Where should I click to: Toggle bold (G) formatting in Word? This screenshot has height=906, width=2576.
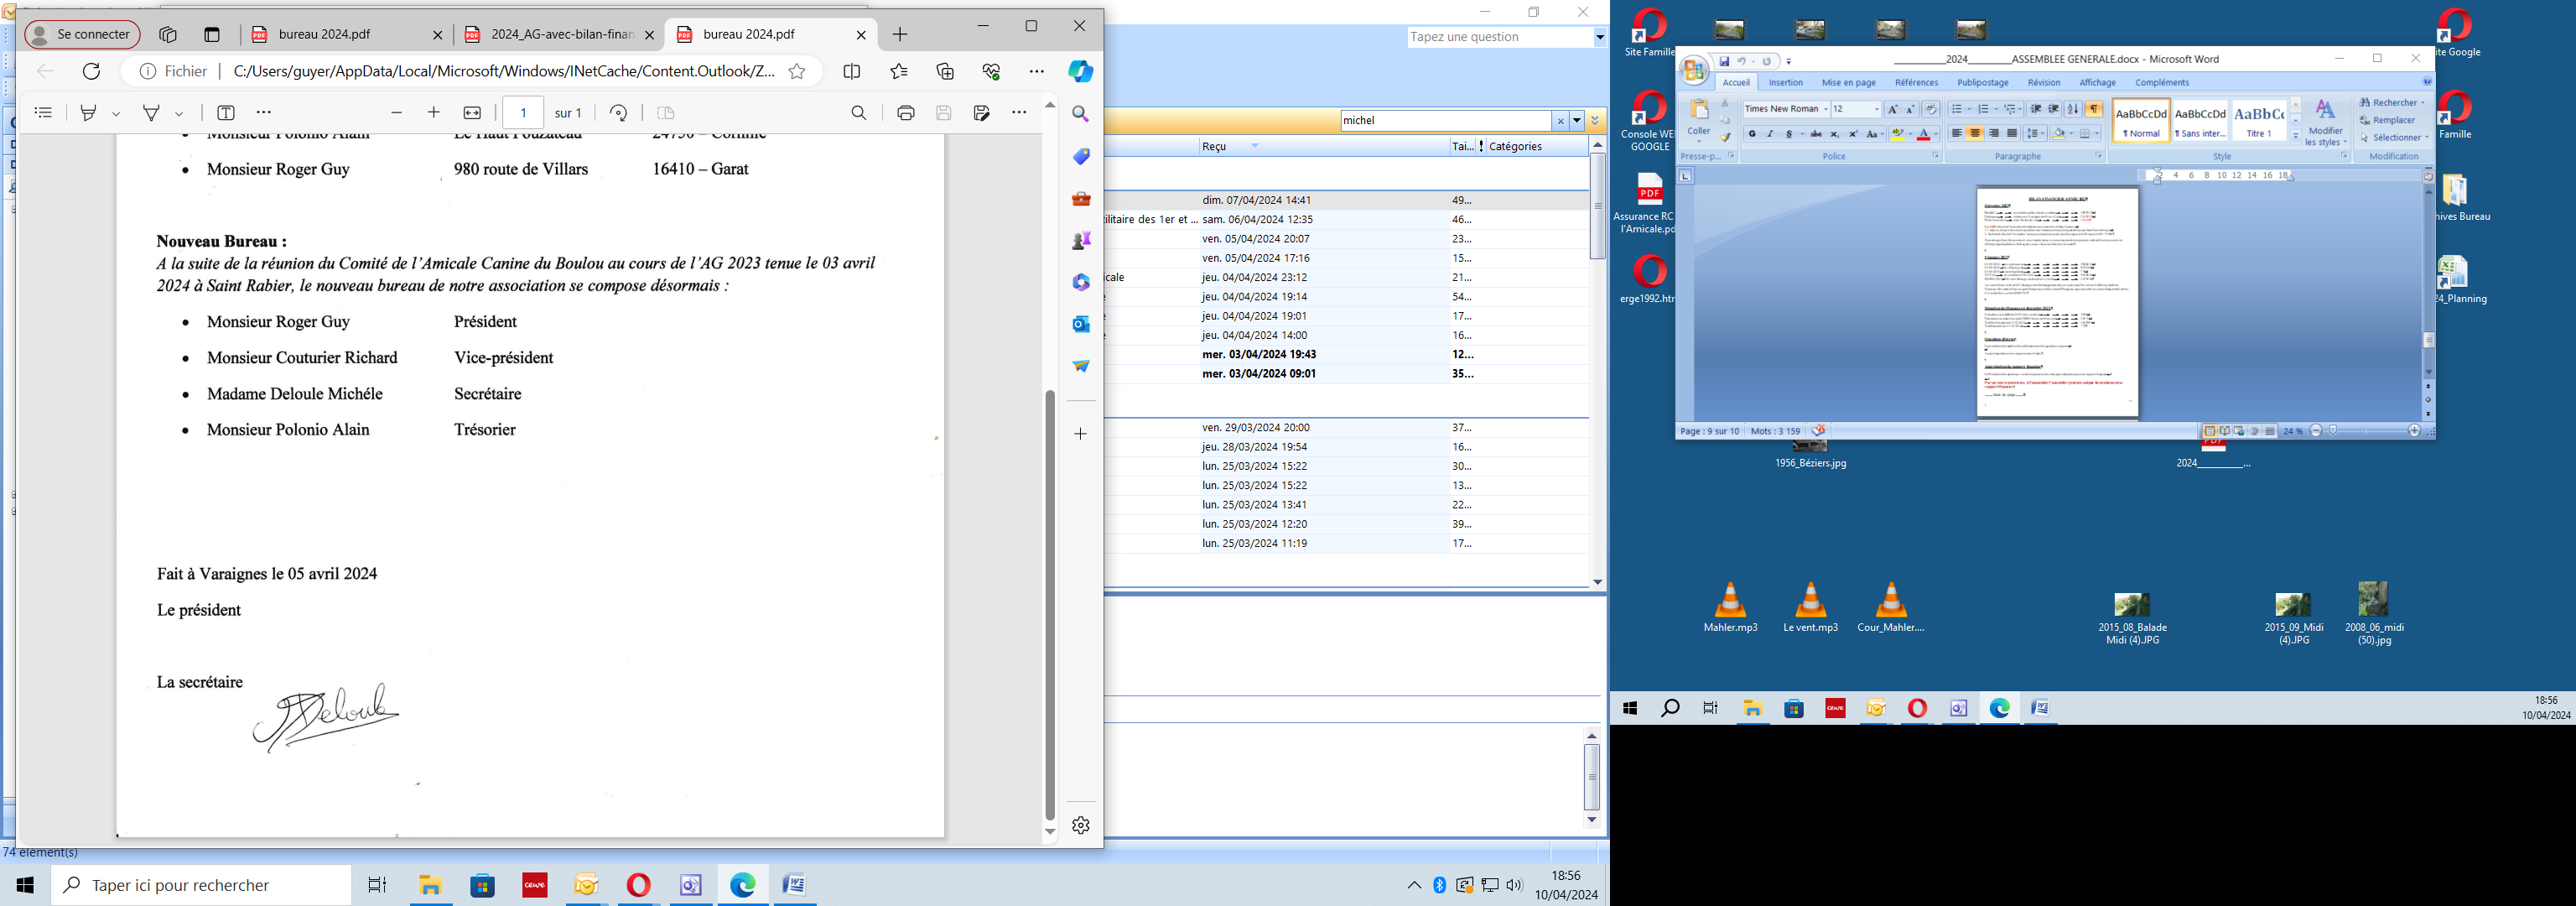(x=1752, y=134)
